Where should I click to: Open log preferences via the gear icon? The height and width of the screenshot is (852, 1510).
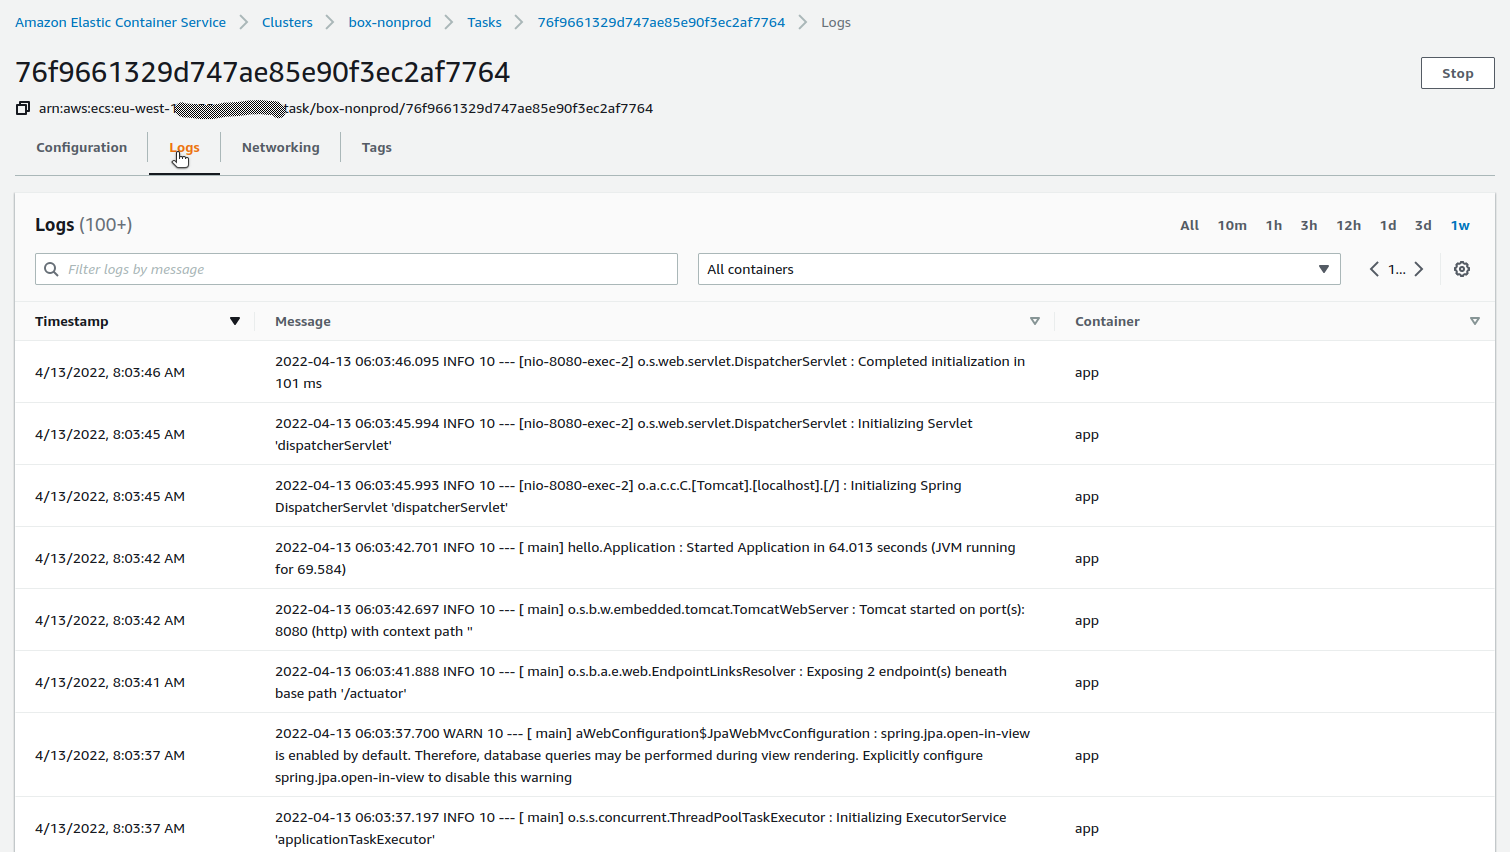click(1461, 268)
